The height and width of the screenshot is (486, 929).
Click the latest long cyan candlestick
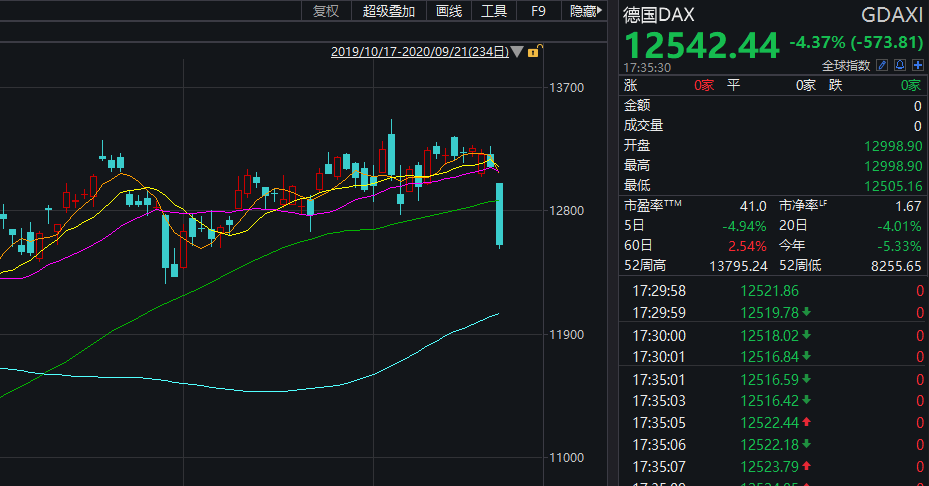[x=499, y=214]
